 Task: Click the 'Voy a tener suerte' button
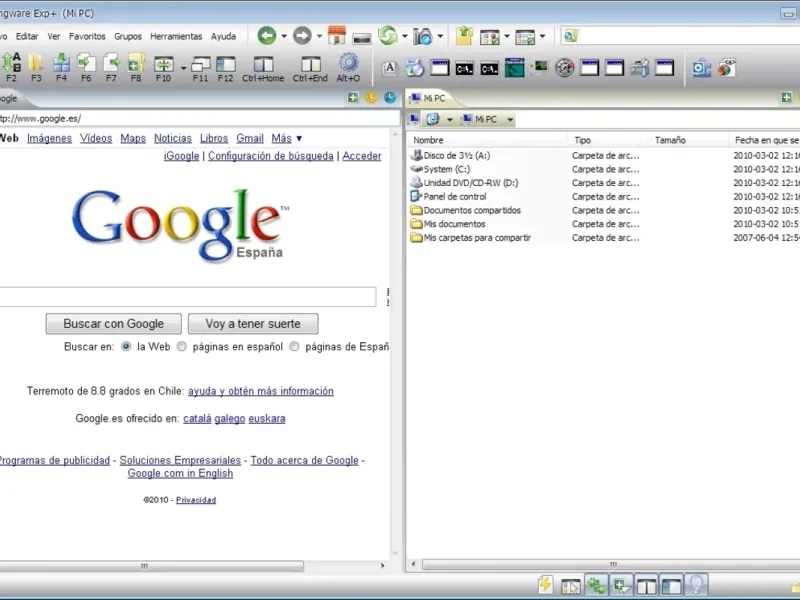(x=253, y=323)
